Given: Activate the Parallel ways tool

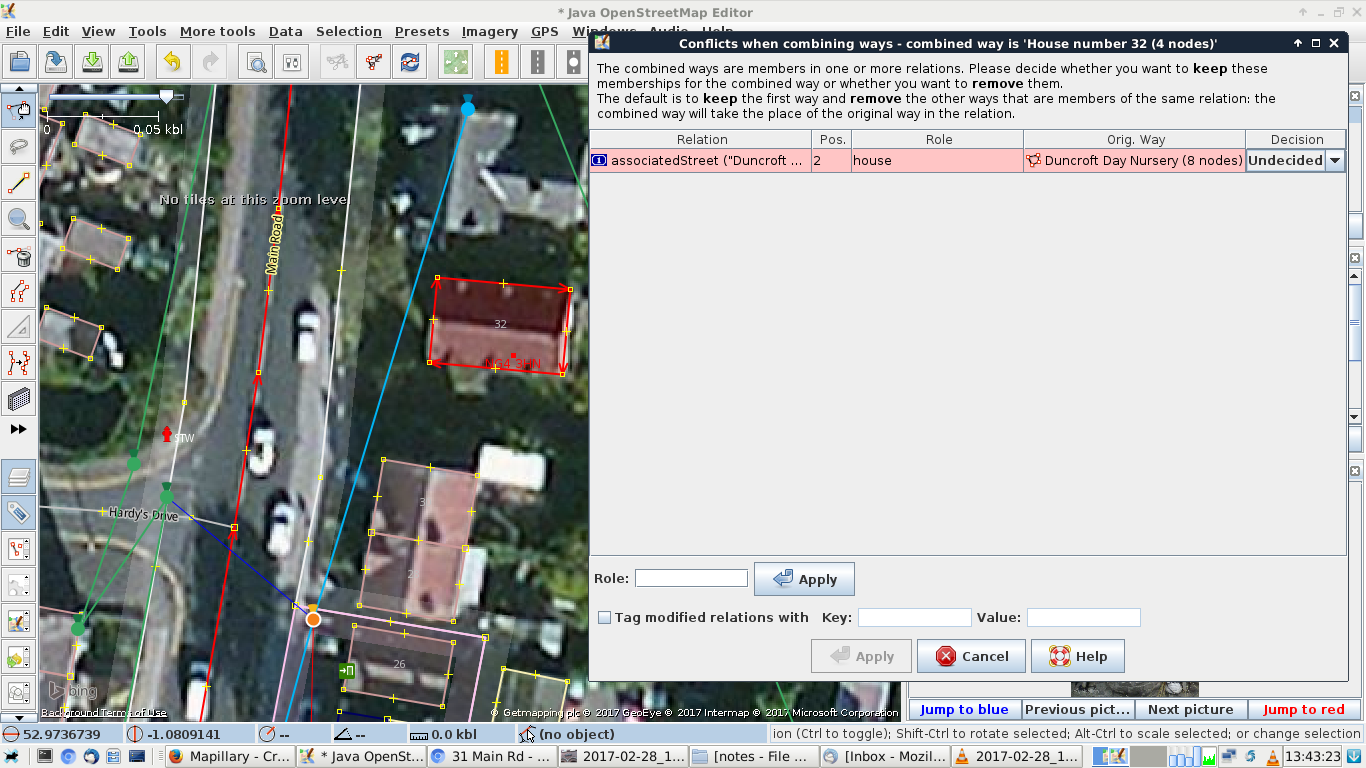Looking at the screenshot, I should coord(19,291).
